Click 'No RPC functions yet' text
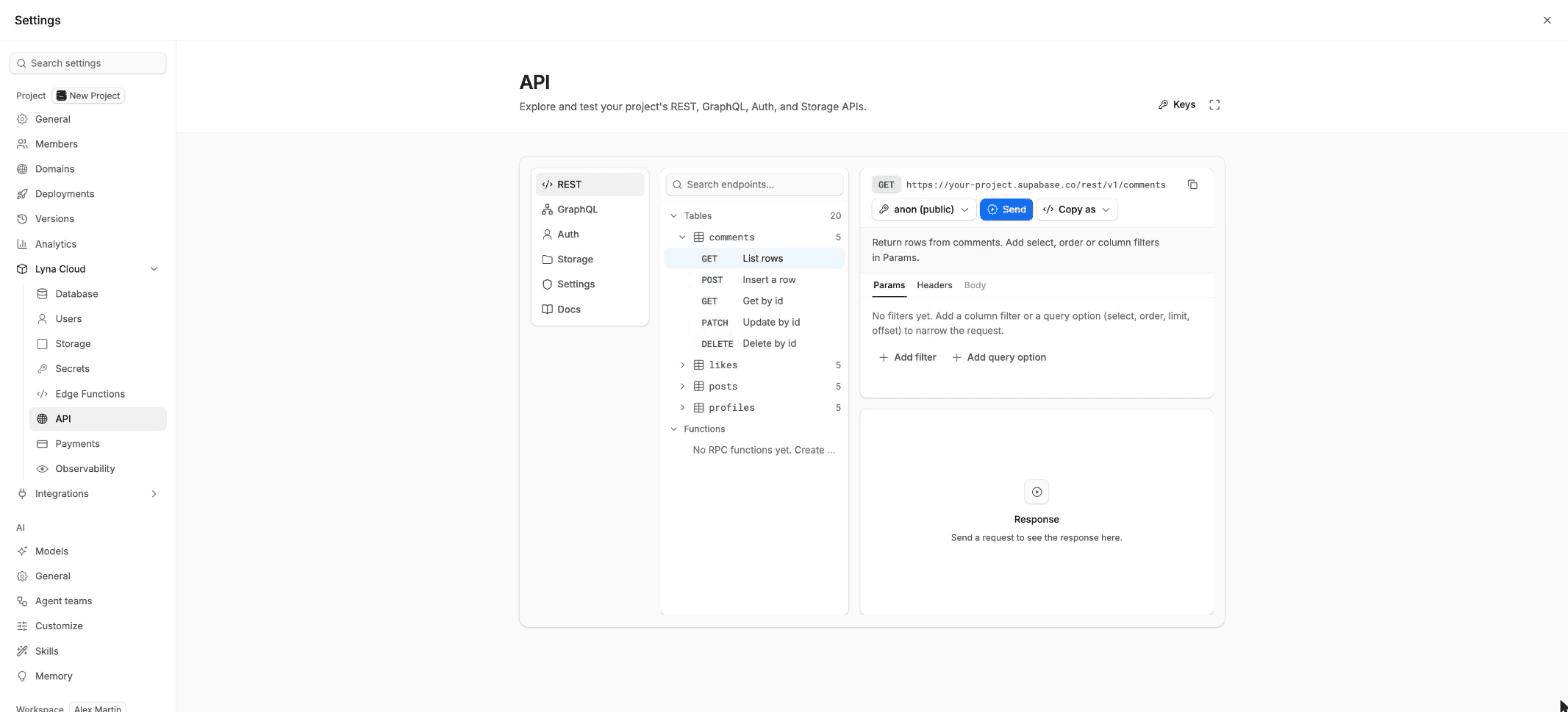 (x=764, y=450)
